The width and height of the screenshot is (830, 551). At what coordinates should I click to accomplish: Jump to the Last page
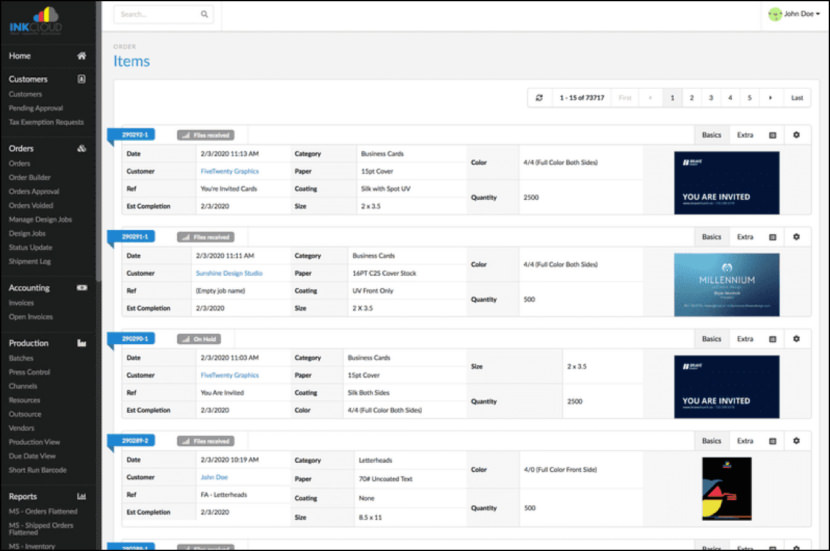coord(796,98)
